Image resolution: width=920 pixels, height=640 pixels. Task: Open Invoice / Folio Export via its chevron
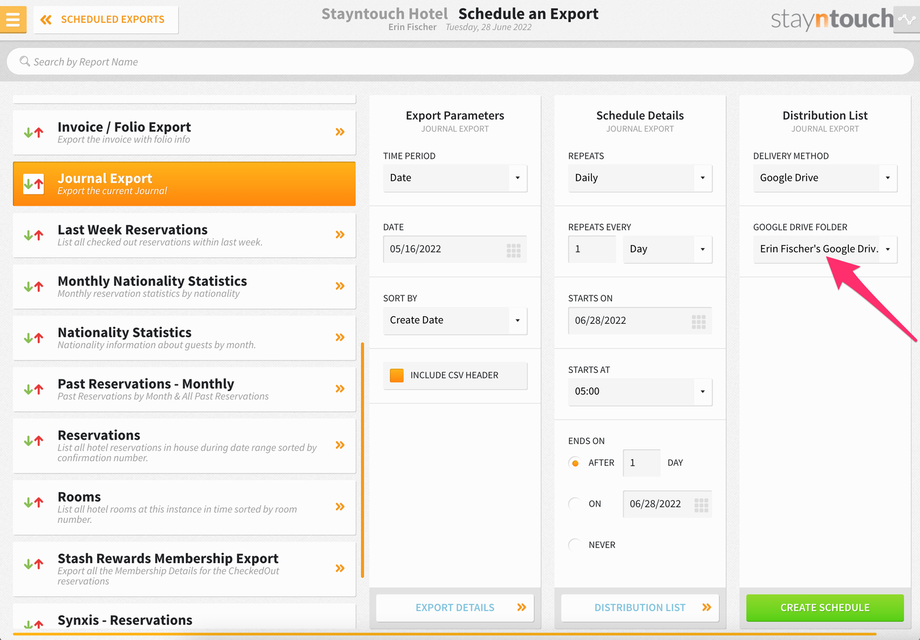point(340,132)
